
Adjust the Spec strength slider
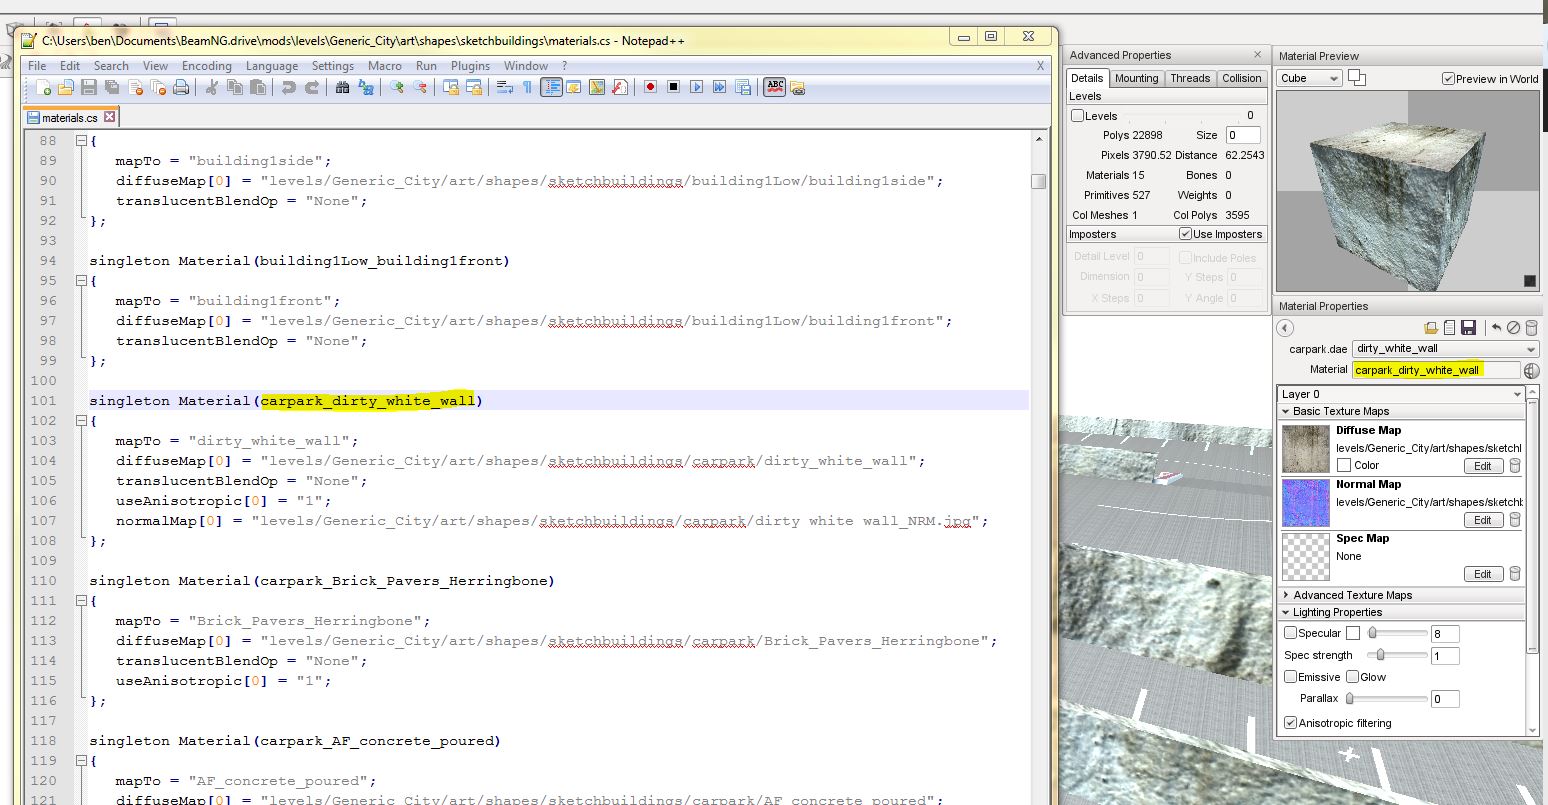click(x=1398, y=655)
